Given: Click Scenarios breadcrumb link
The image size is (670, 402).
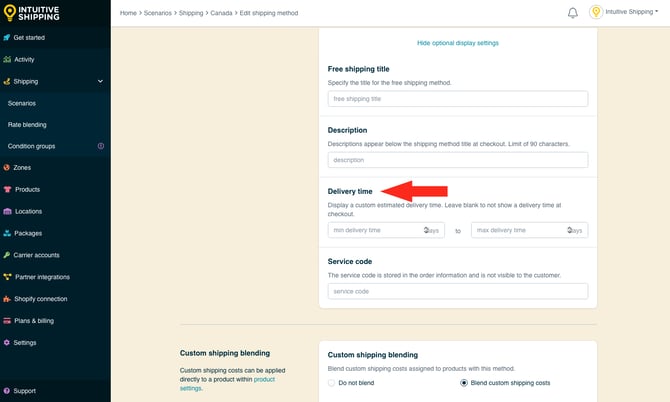Looking at the screenshot, I should click(158, 13).
